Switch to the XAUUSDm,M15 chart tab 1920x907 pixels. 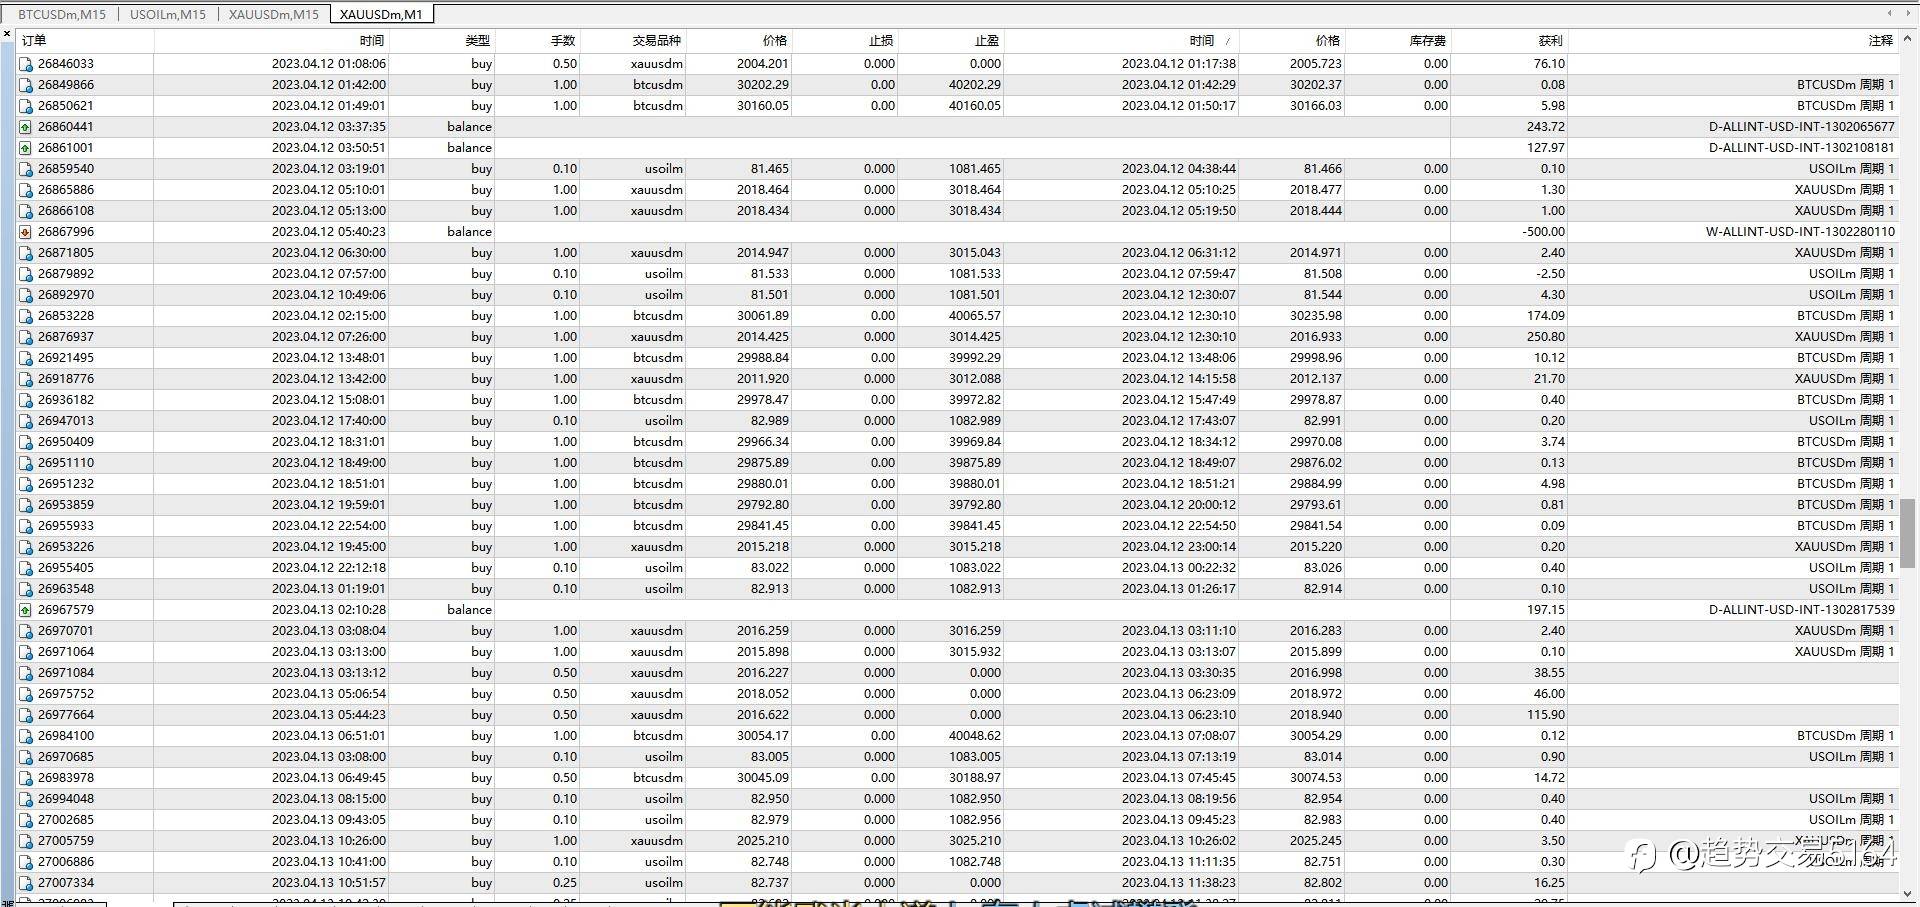274,14
